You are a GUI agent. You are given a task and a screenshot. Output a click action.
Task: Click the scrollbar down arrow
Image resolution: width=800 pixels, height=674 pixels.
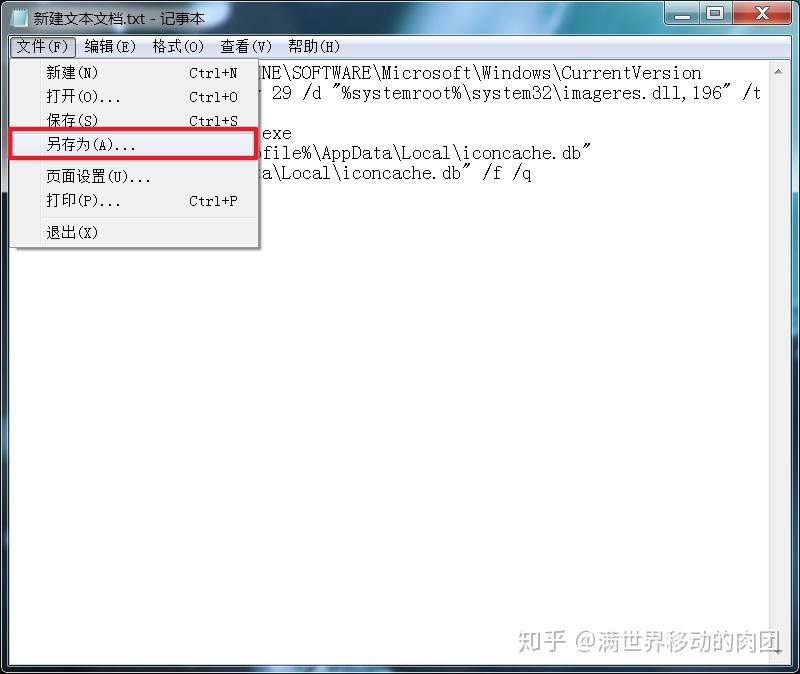[x=778, y=652]
